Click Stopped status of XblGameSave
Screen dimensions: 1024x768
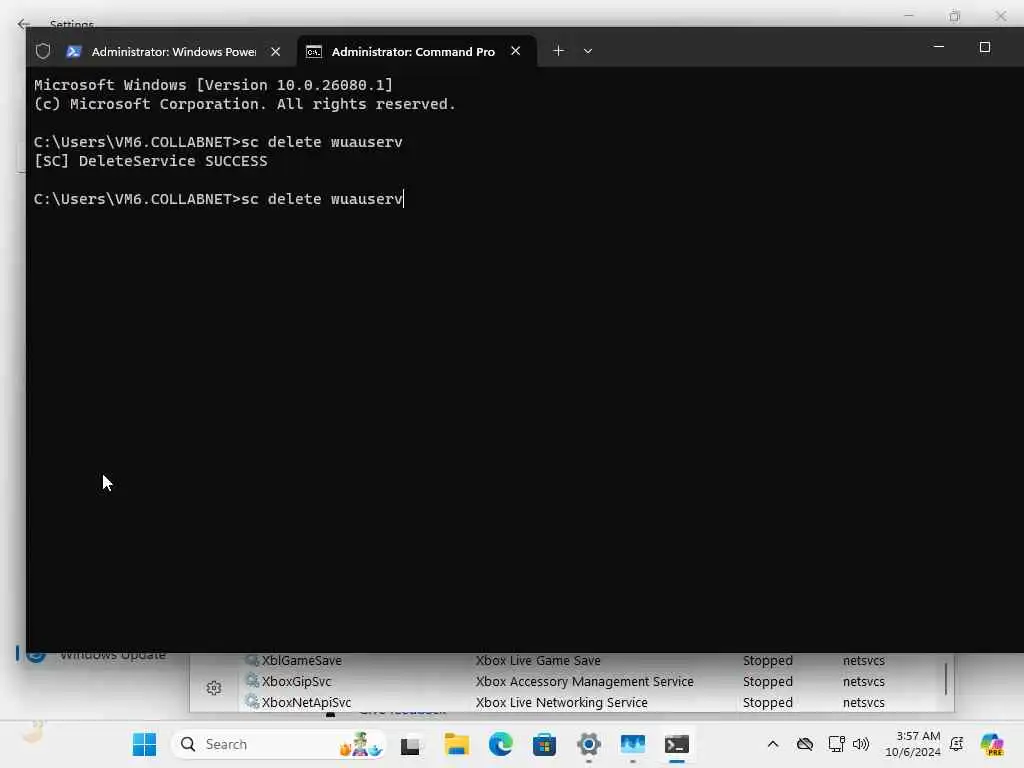point(767,660)
